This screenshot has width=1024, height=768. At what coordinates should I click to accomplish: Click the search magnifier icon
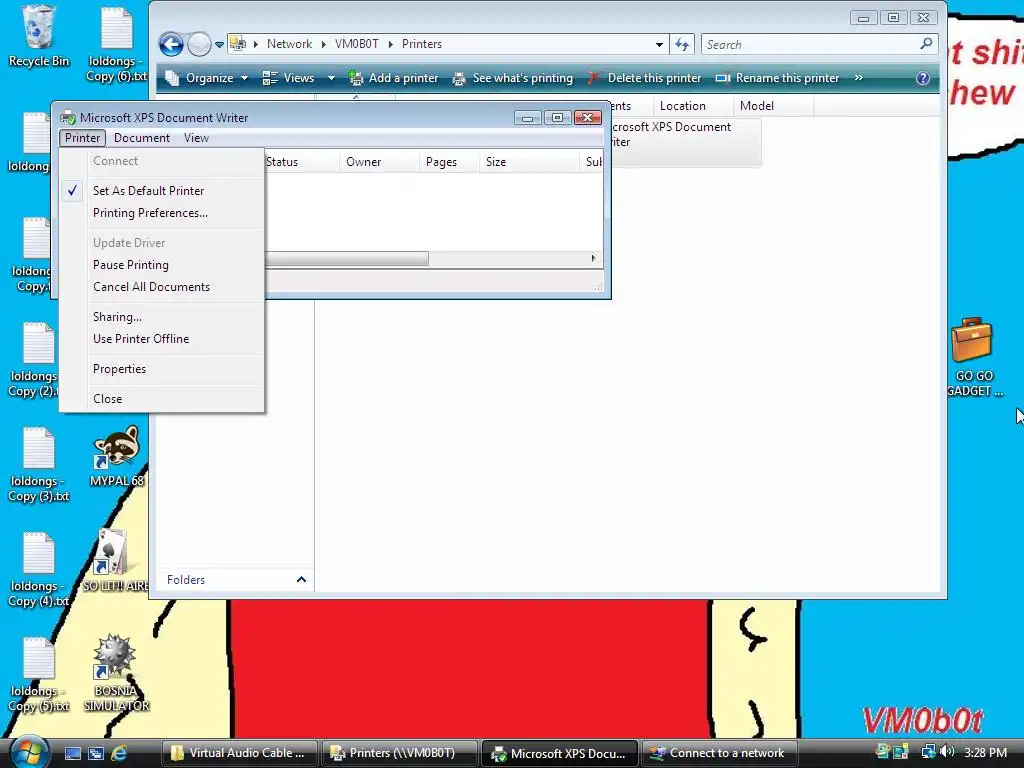pos(926,44)
